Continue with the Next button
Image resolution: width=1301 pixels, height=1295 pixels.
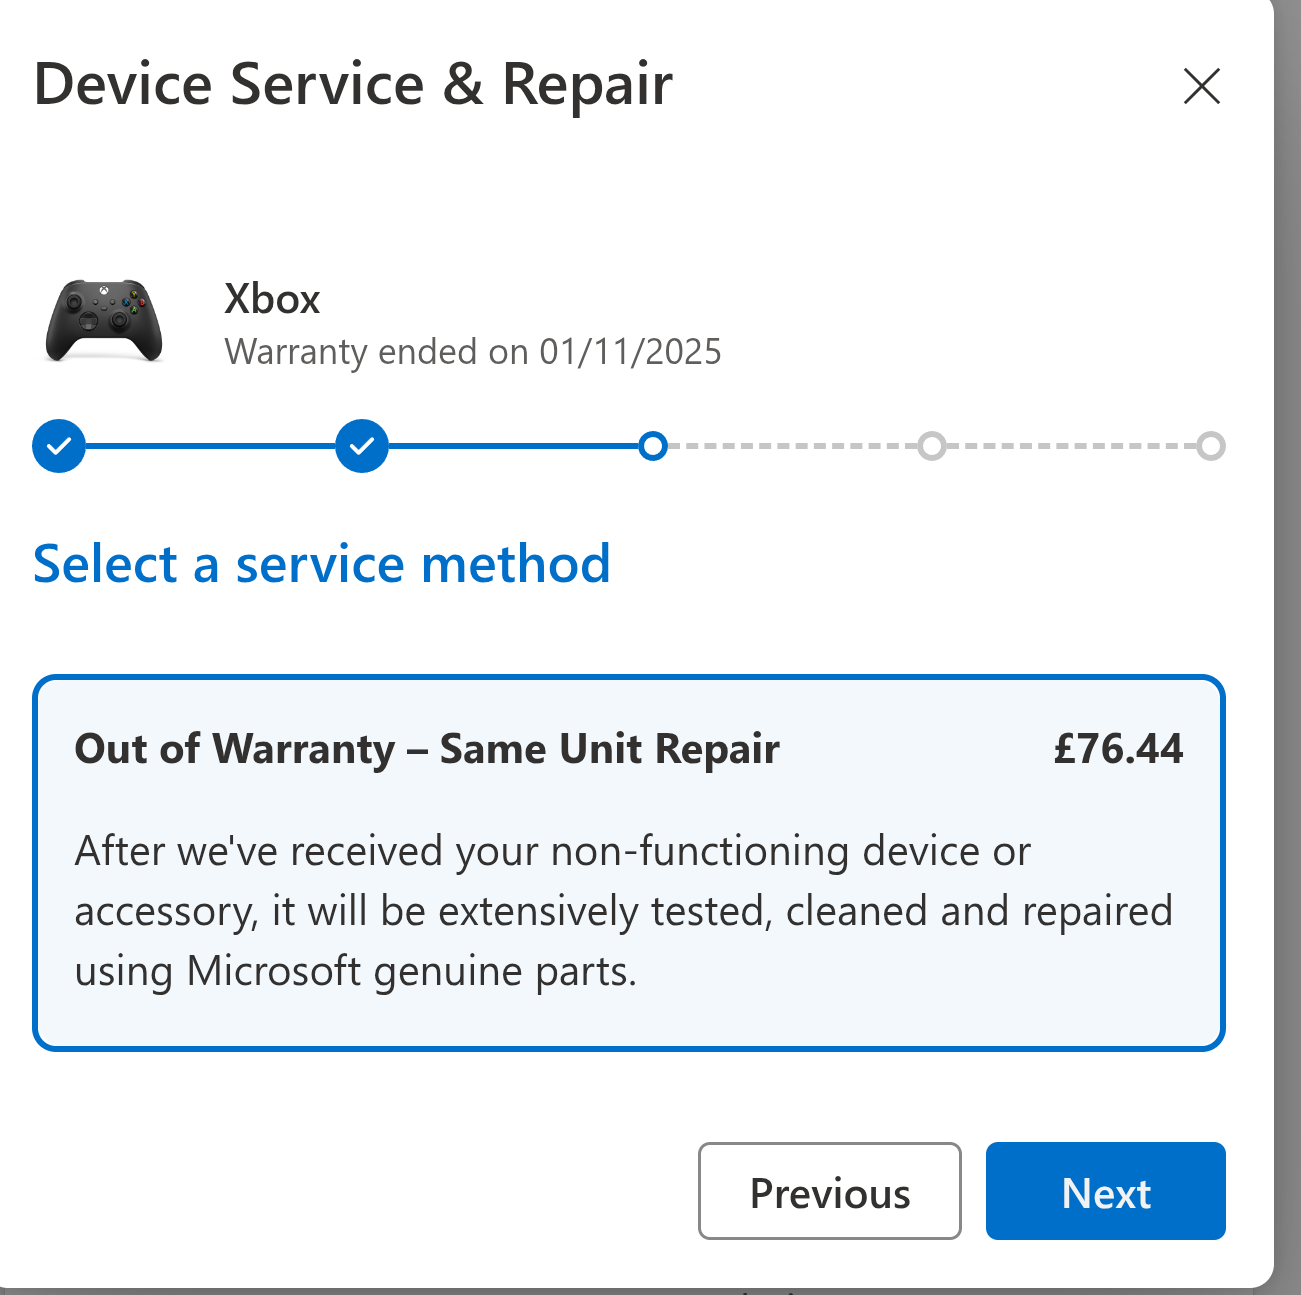1106,1191
